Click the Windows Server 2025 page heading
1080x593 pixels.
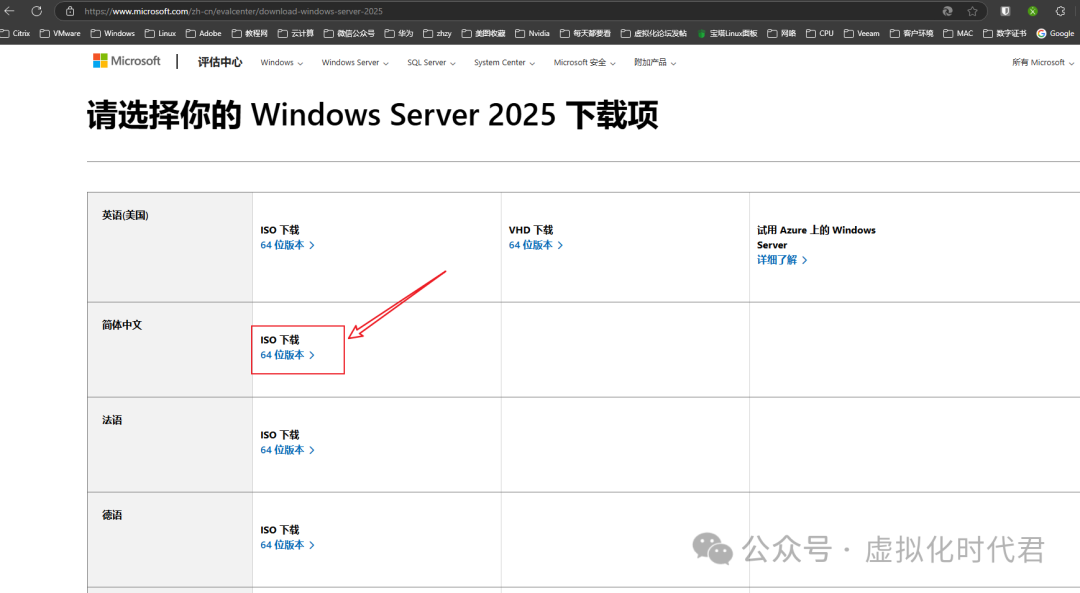click(x=373, y=115)
